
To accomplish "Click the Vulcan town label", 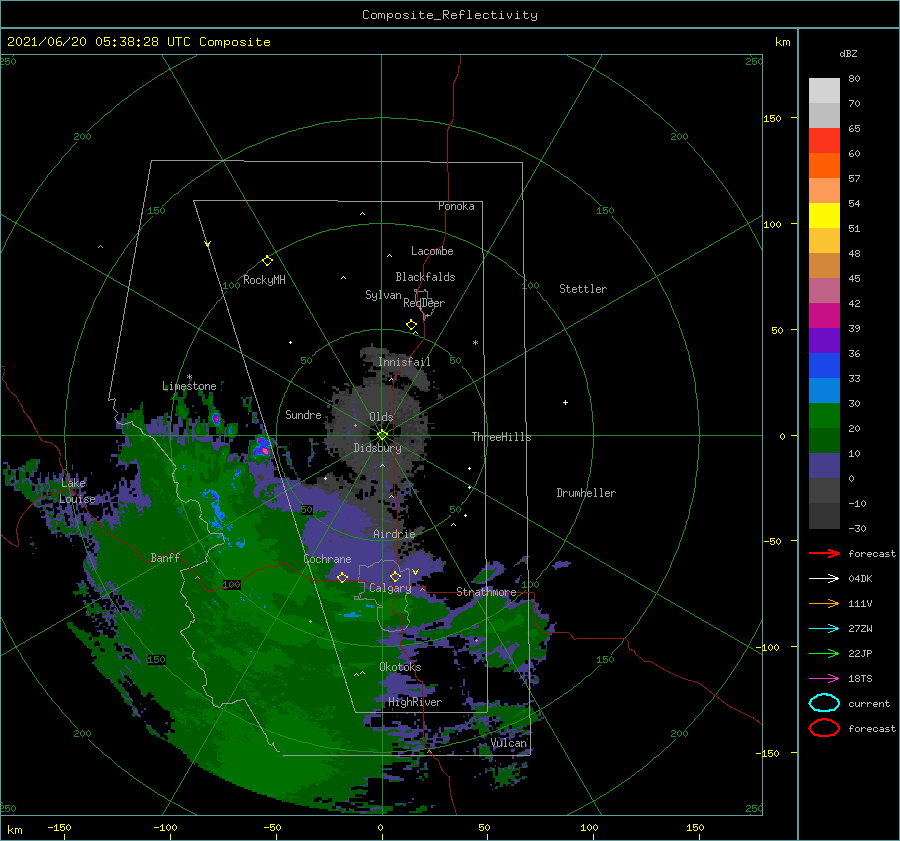I will point(508,743).
